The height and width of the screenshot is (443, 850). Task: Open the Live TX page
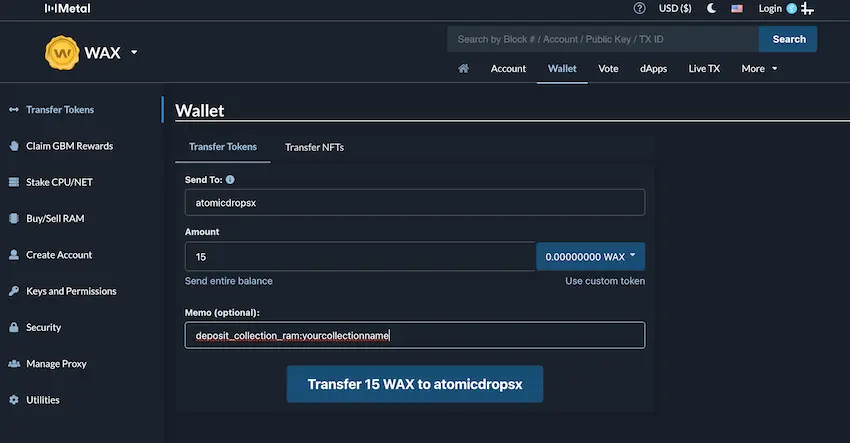click(704, 69)
